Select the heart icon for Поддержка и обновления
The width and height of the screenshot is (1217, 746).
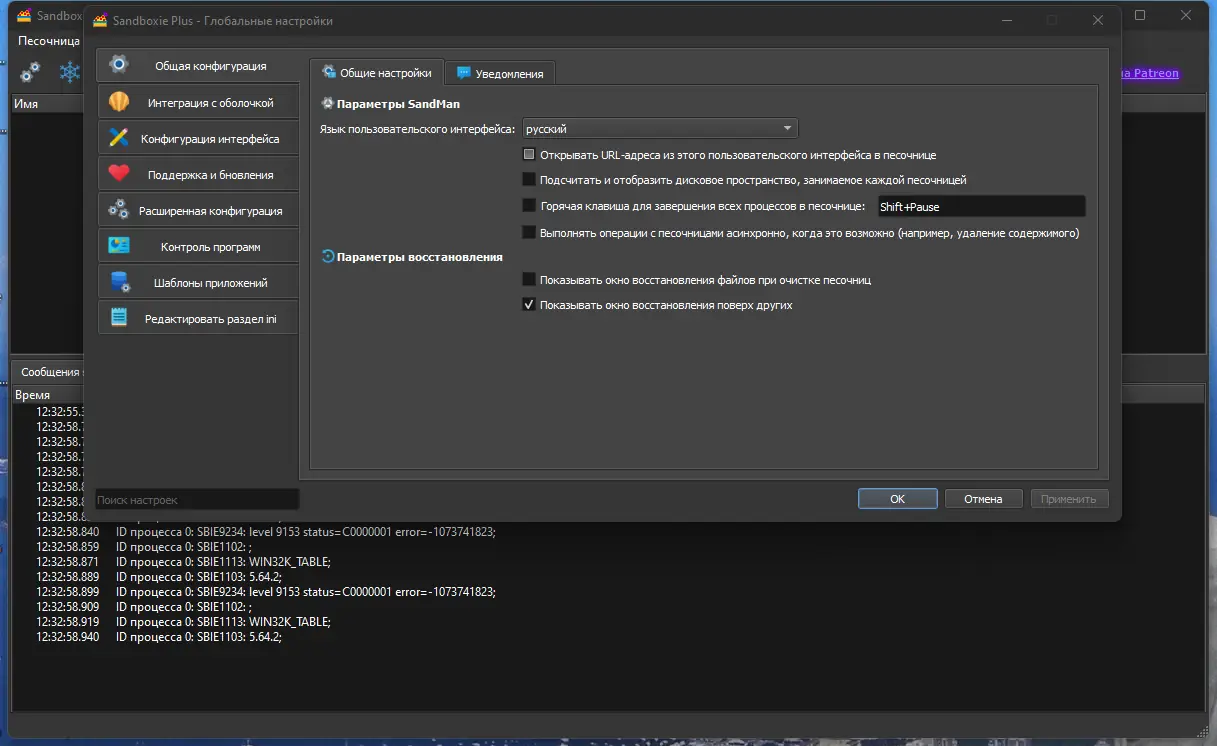[x=119, y=174]
